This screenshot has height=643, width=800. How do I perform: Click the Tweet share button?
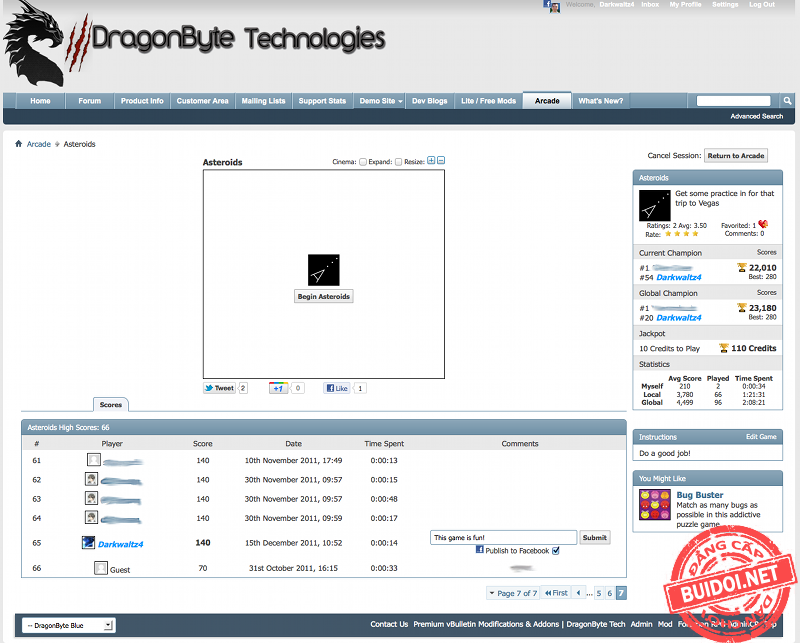[x=219, y=388]
